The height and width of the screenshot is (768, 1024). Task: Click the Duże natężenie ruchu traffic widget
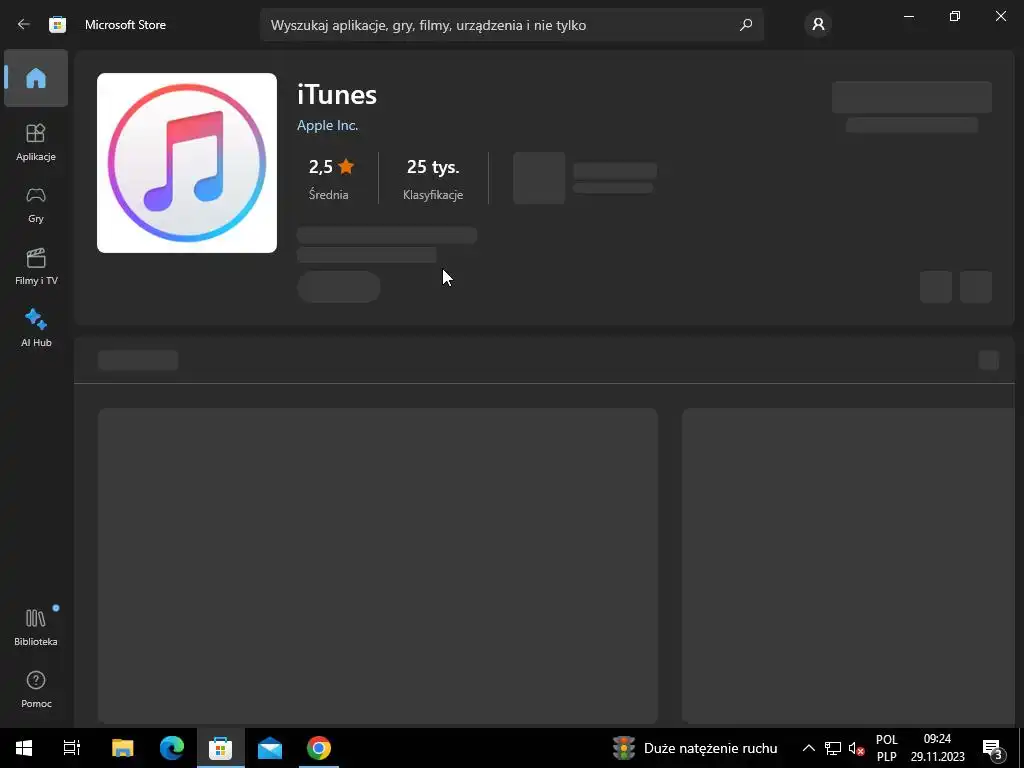coord(696,748)
